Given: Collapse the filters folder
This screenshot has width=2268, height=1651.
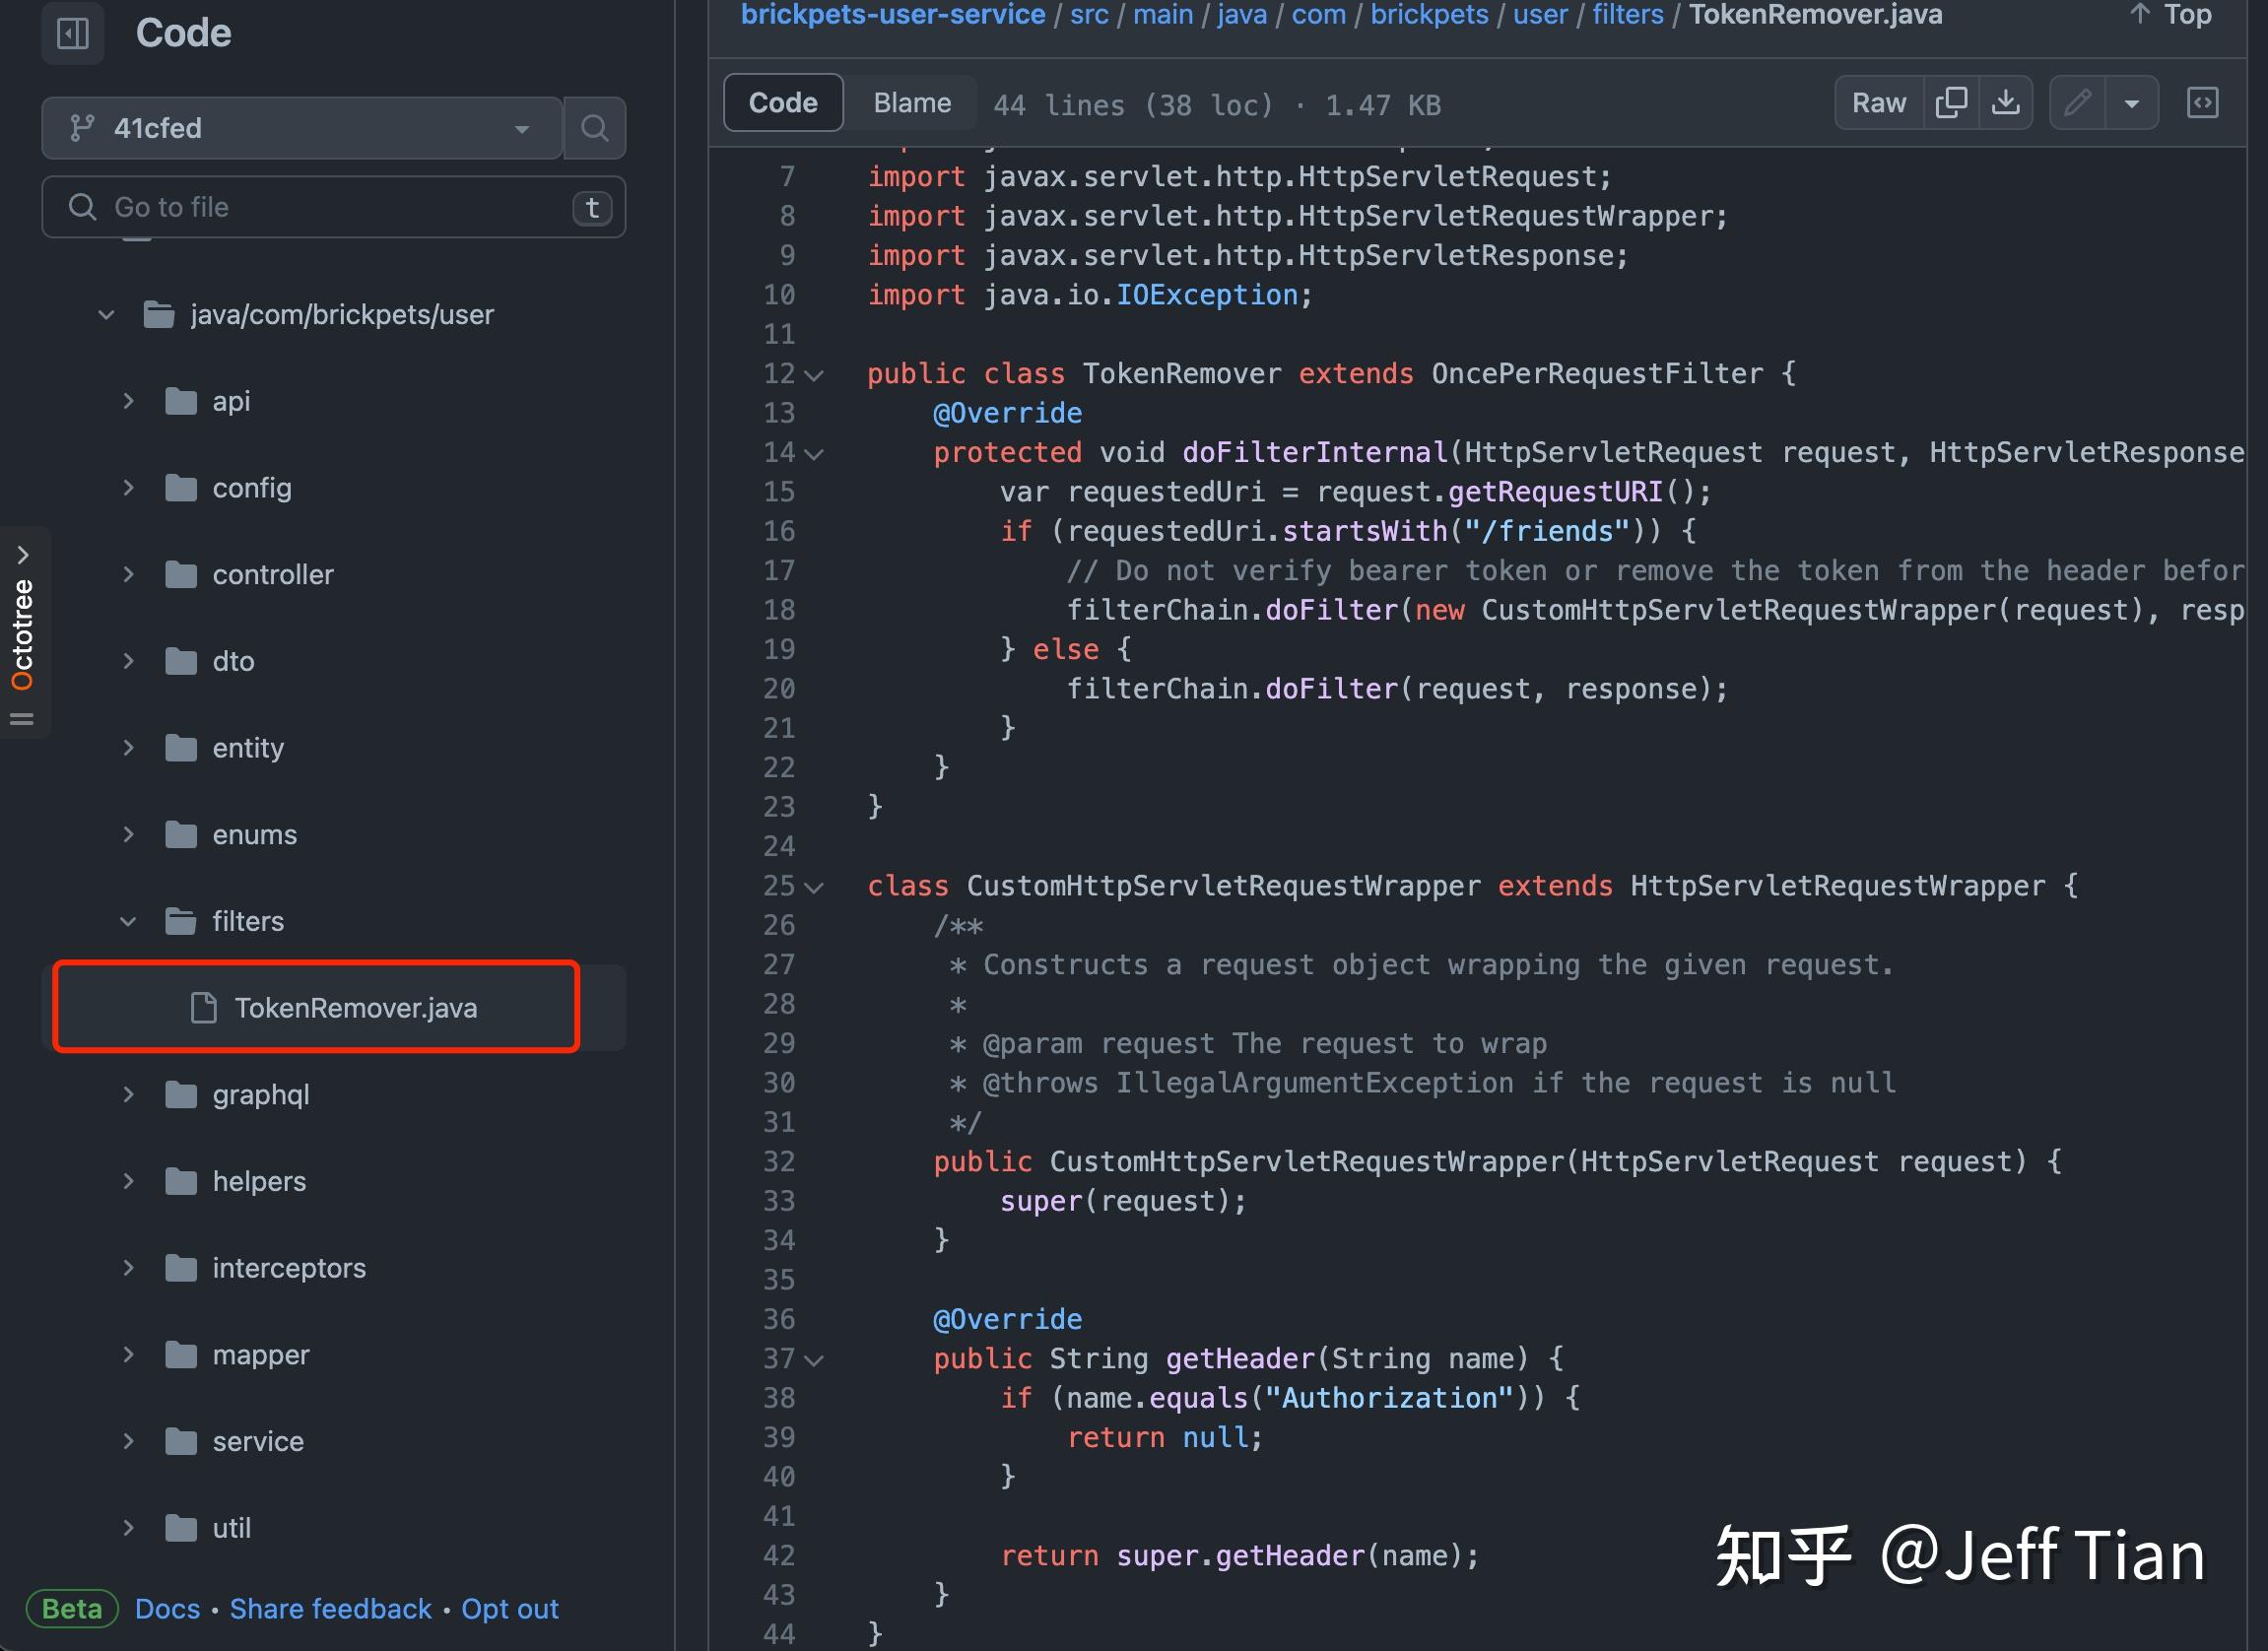Looking at the screenshot, I should tap(128, 921).
